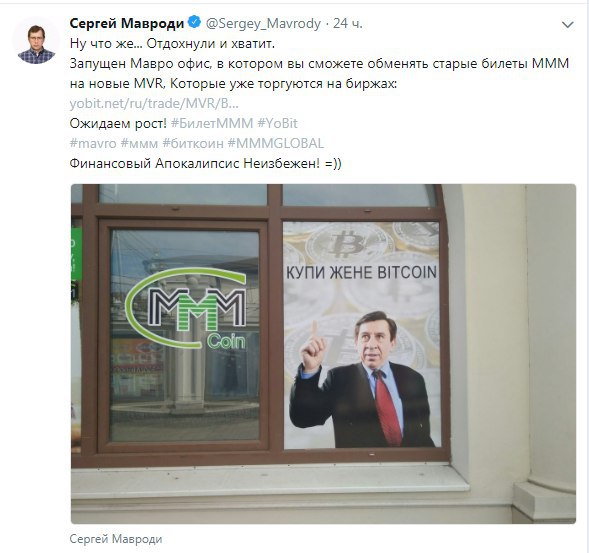Click the Сергей Мавроди caption below photo
Image resolution: width=589 pixels, height=553 pixels.
[x=116, y=539]
